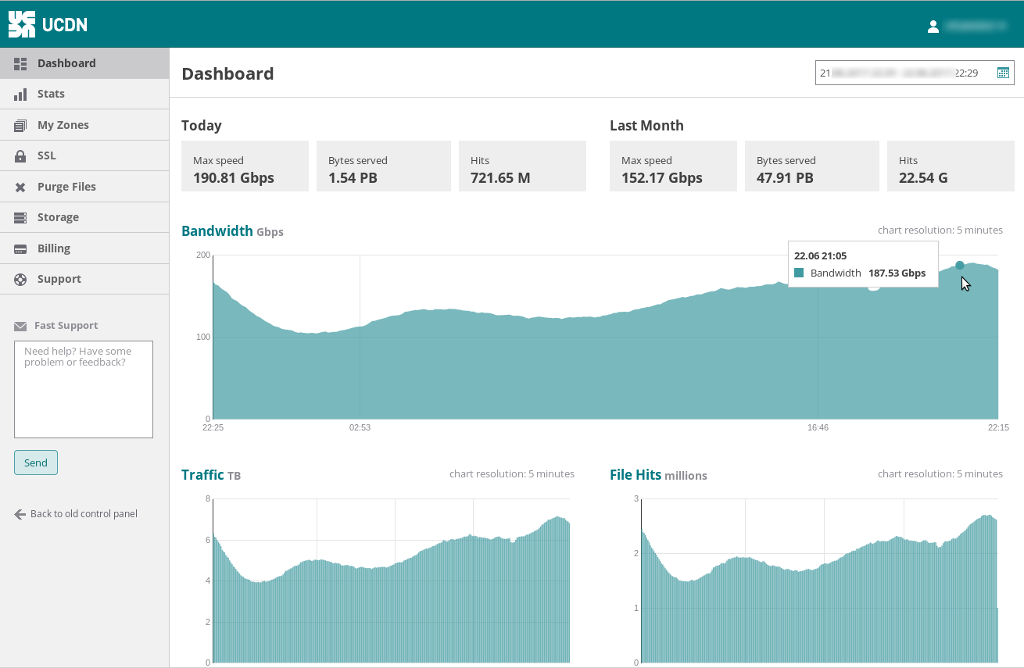Focus the Fast Support message textbox
1024x668 pixels.
[83, 389]
